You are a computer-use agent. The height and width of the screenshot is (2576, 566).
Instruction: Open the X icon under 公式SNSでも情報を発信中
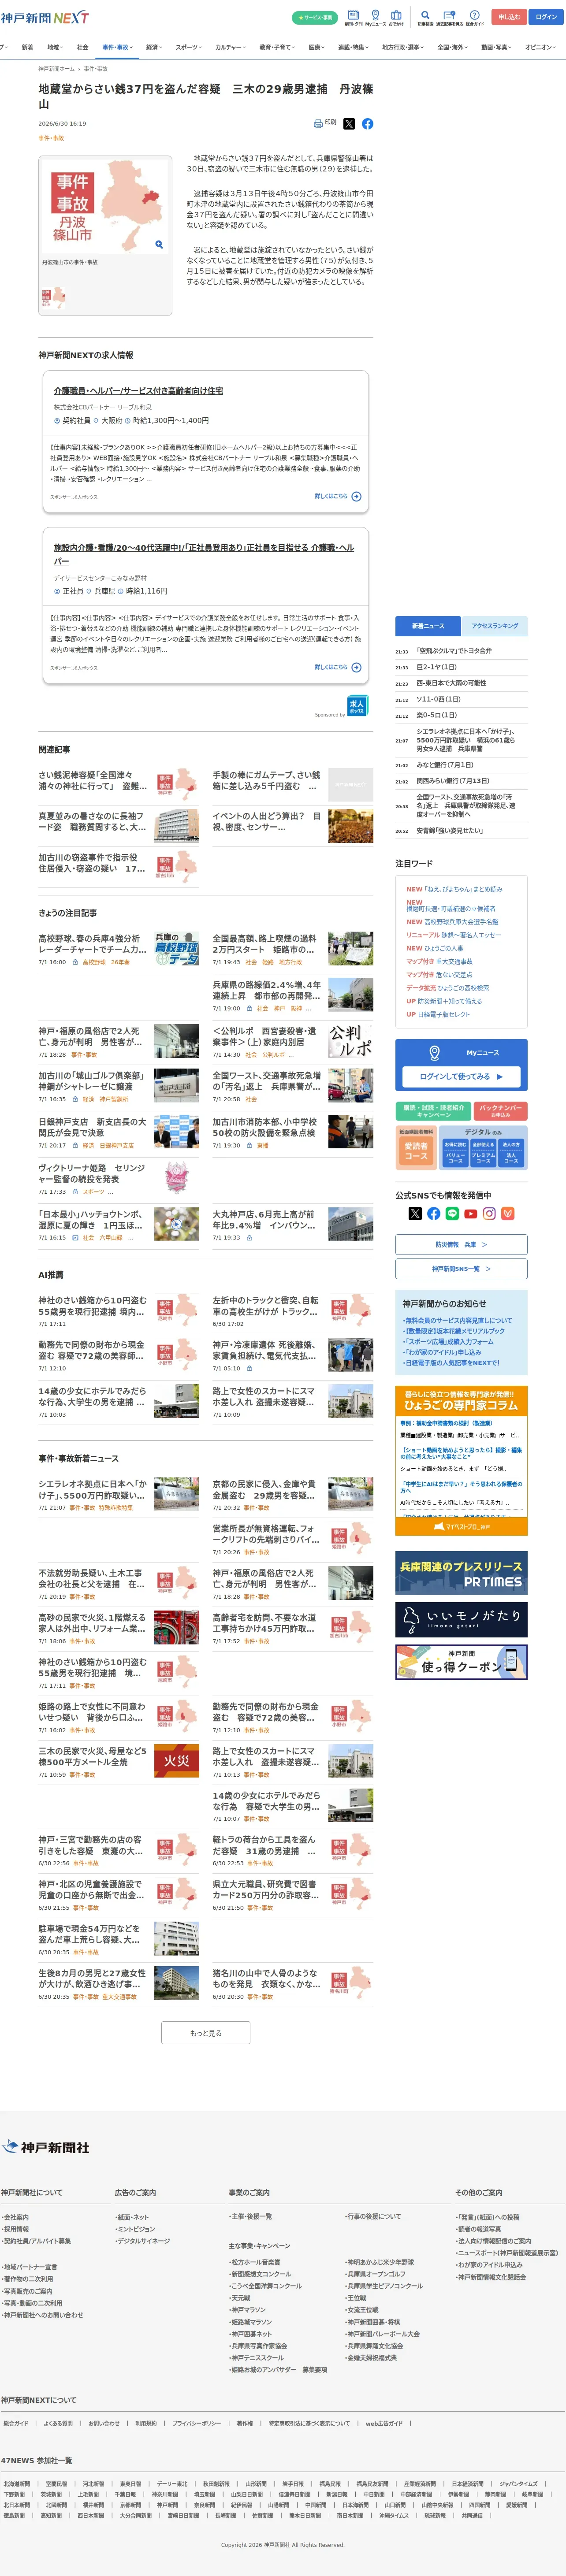coord(415,1214)
